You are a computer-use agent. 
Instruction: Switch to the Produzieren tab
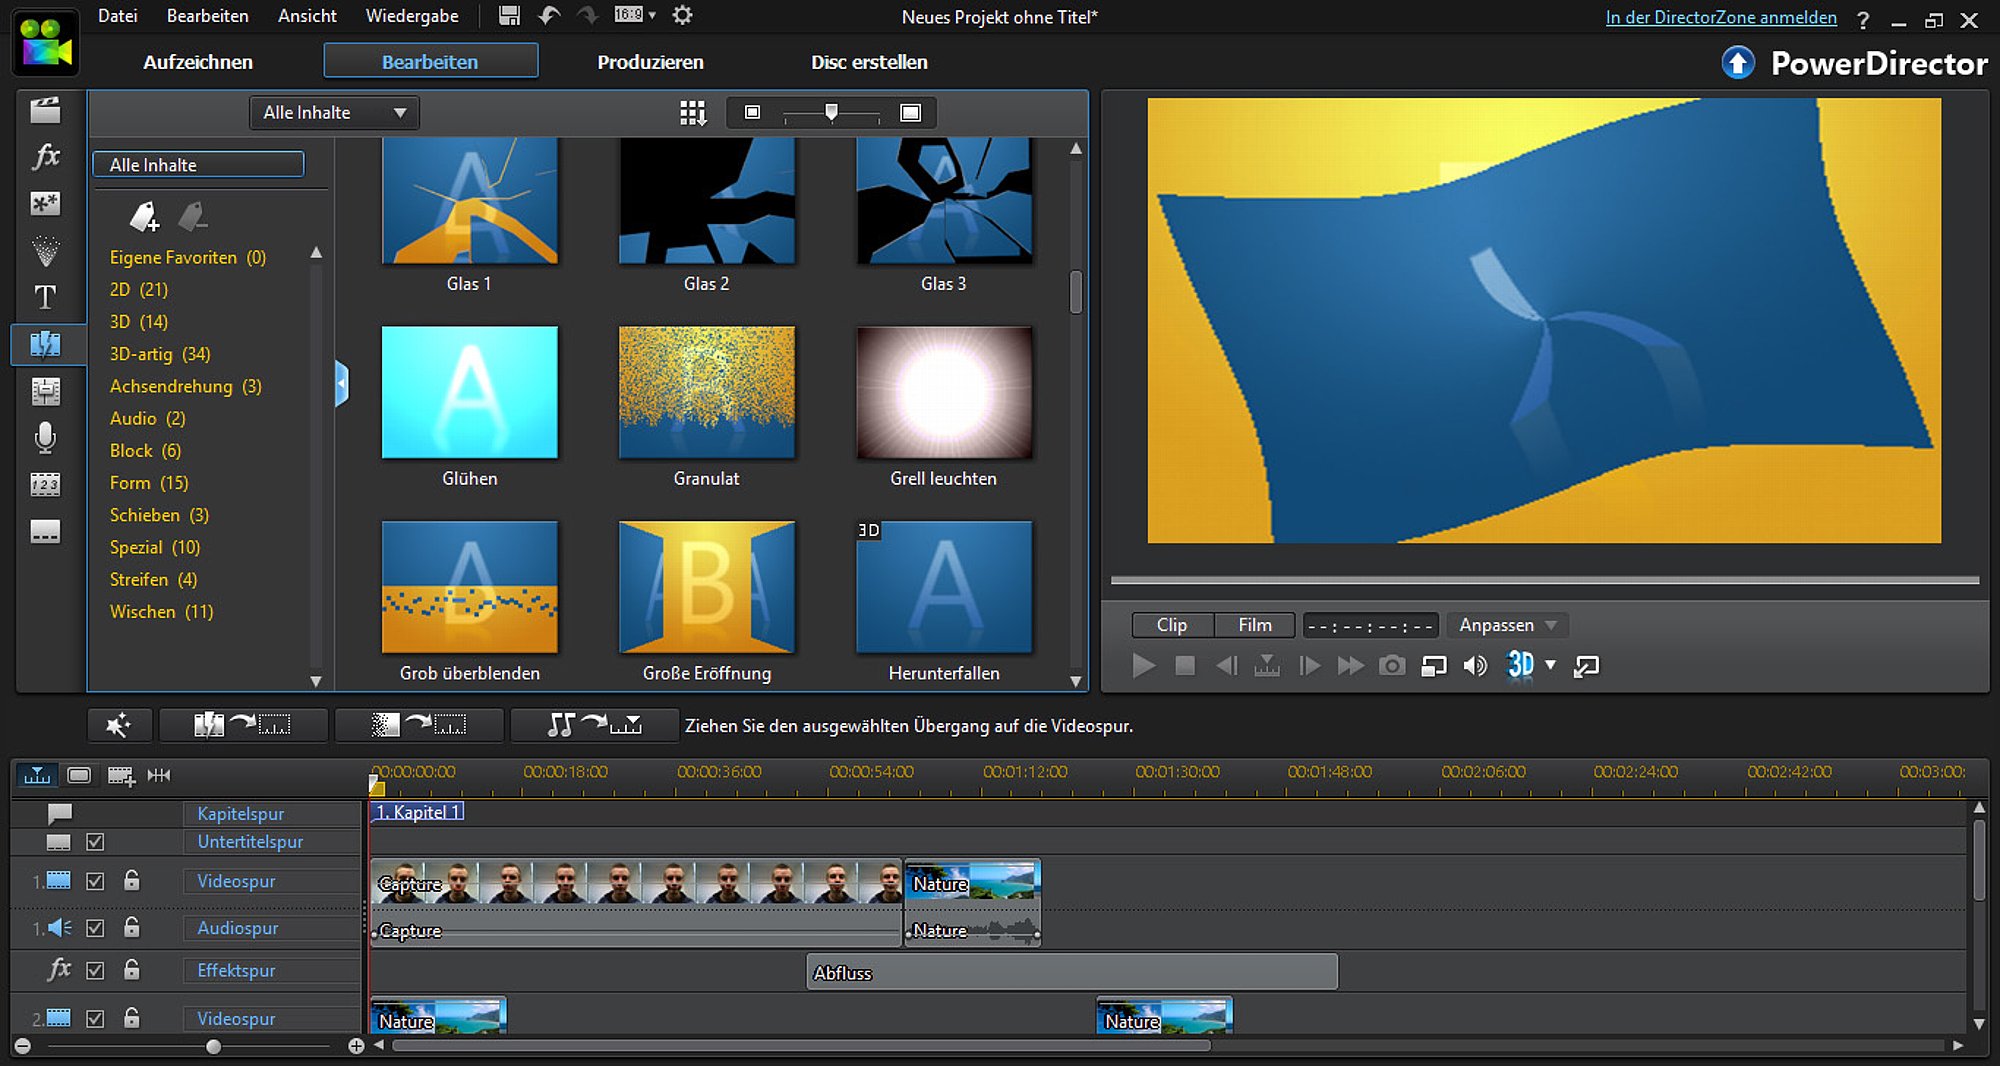pos(650,62)
